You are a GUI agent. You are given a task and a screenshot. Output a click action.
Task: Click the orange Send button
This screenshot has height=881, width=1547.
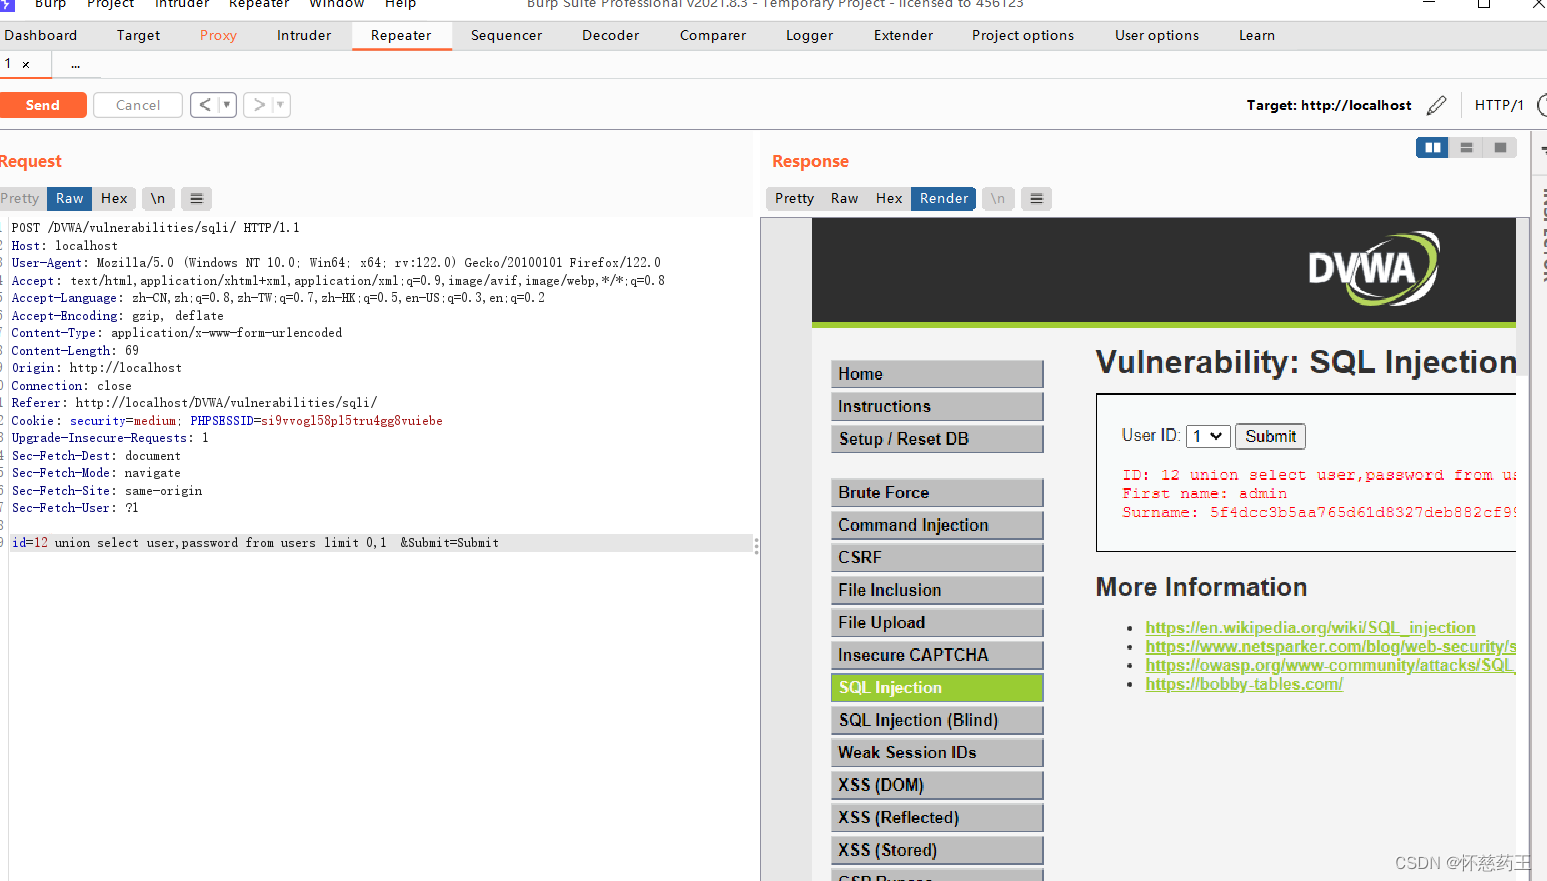[43, 105]
